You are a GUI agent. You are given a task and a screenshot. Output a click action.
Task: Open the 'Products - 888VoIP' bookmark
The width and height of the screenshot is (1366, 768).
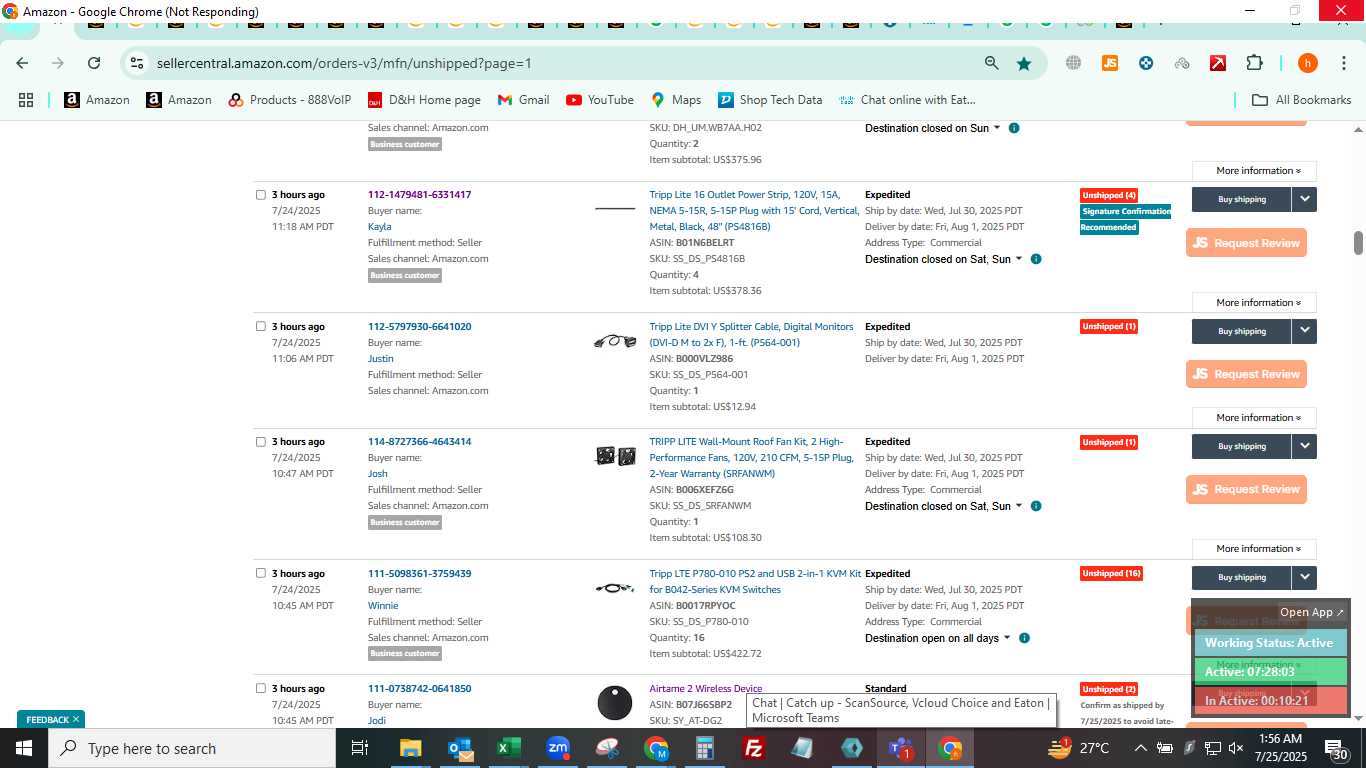pos(289,100)
